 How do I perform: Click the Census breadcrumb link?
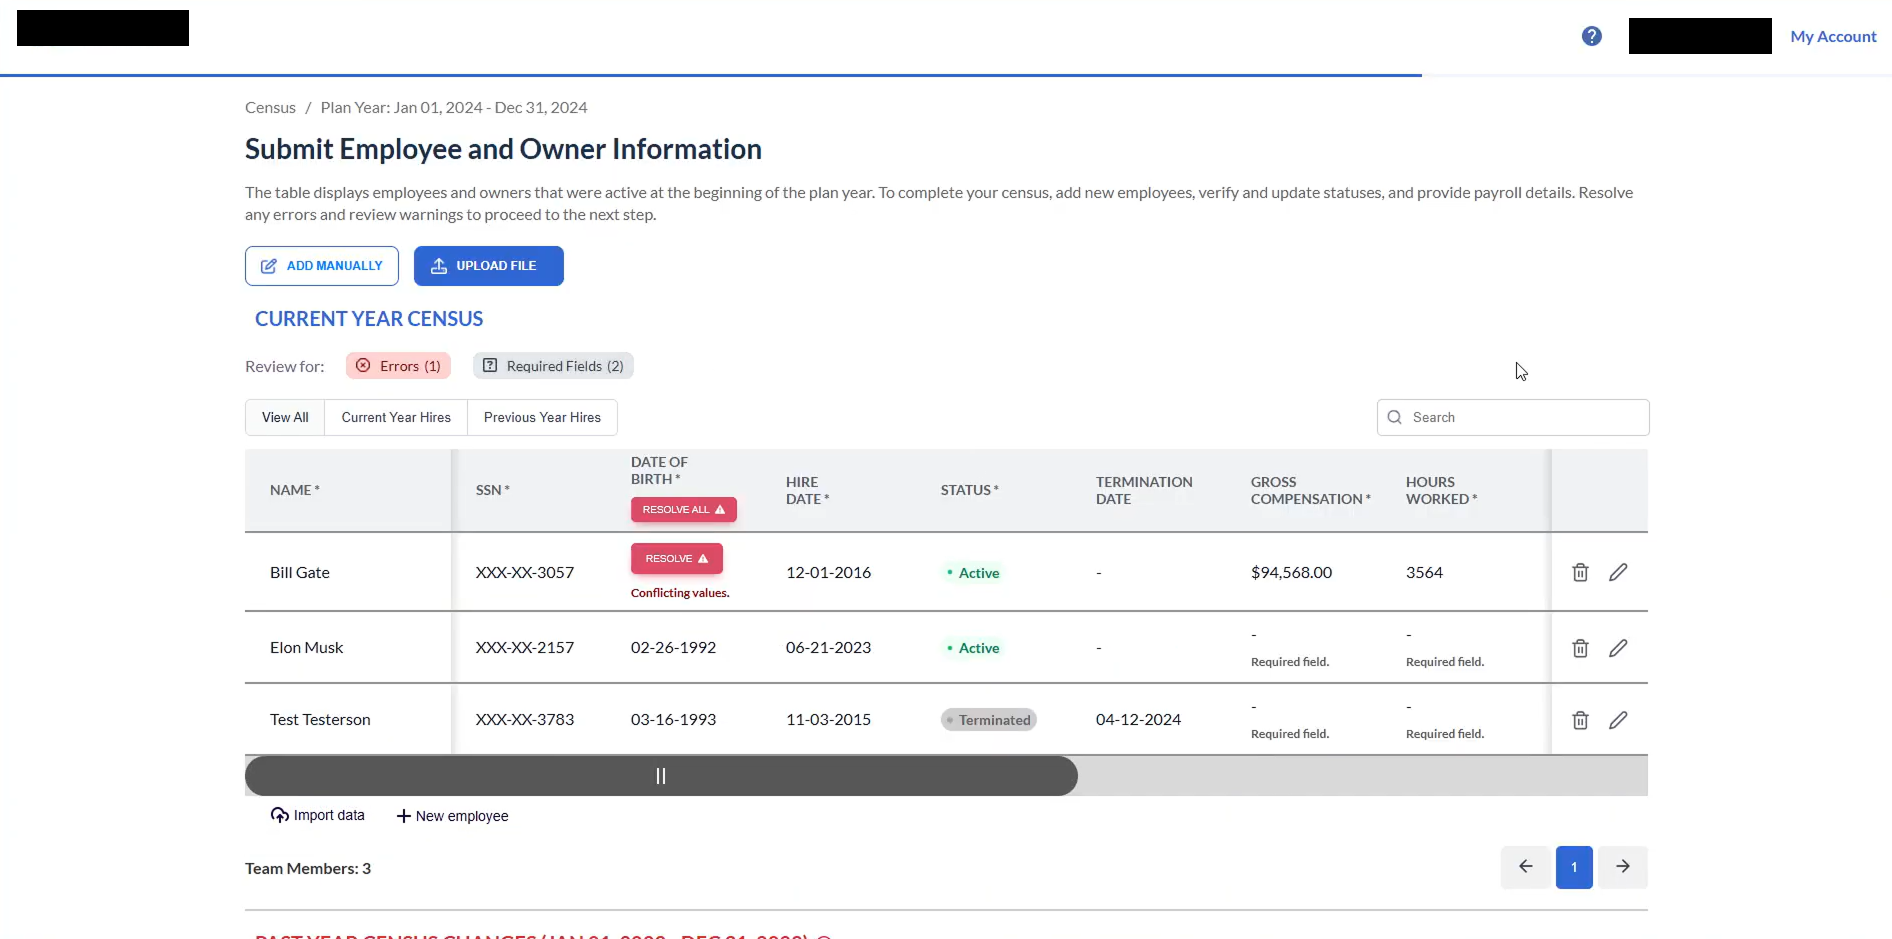(x=269, y=107)
